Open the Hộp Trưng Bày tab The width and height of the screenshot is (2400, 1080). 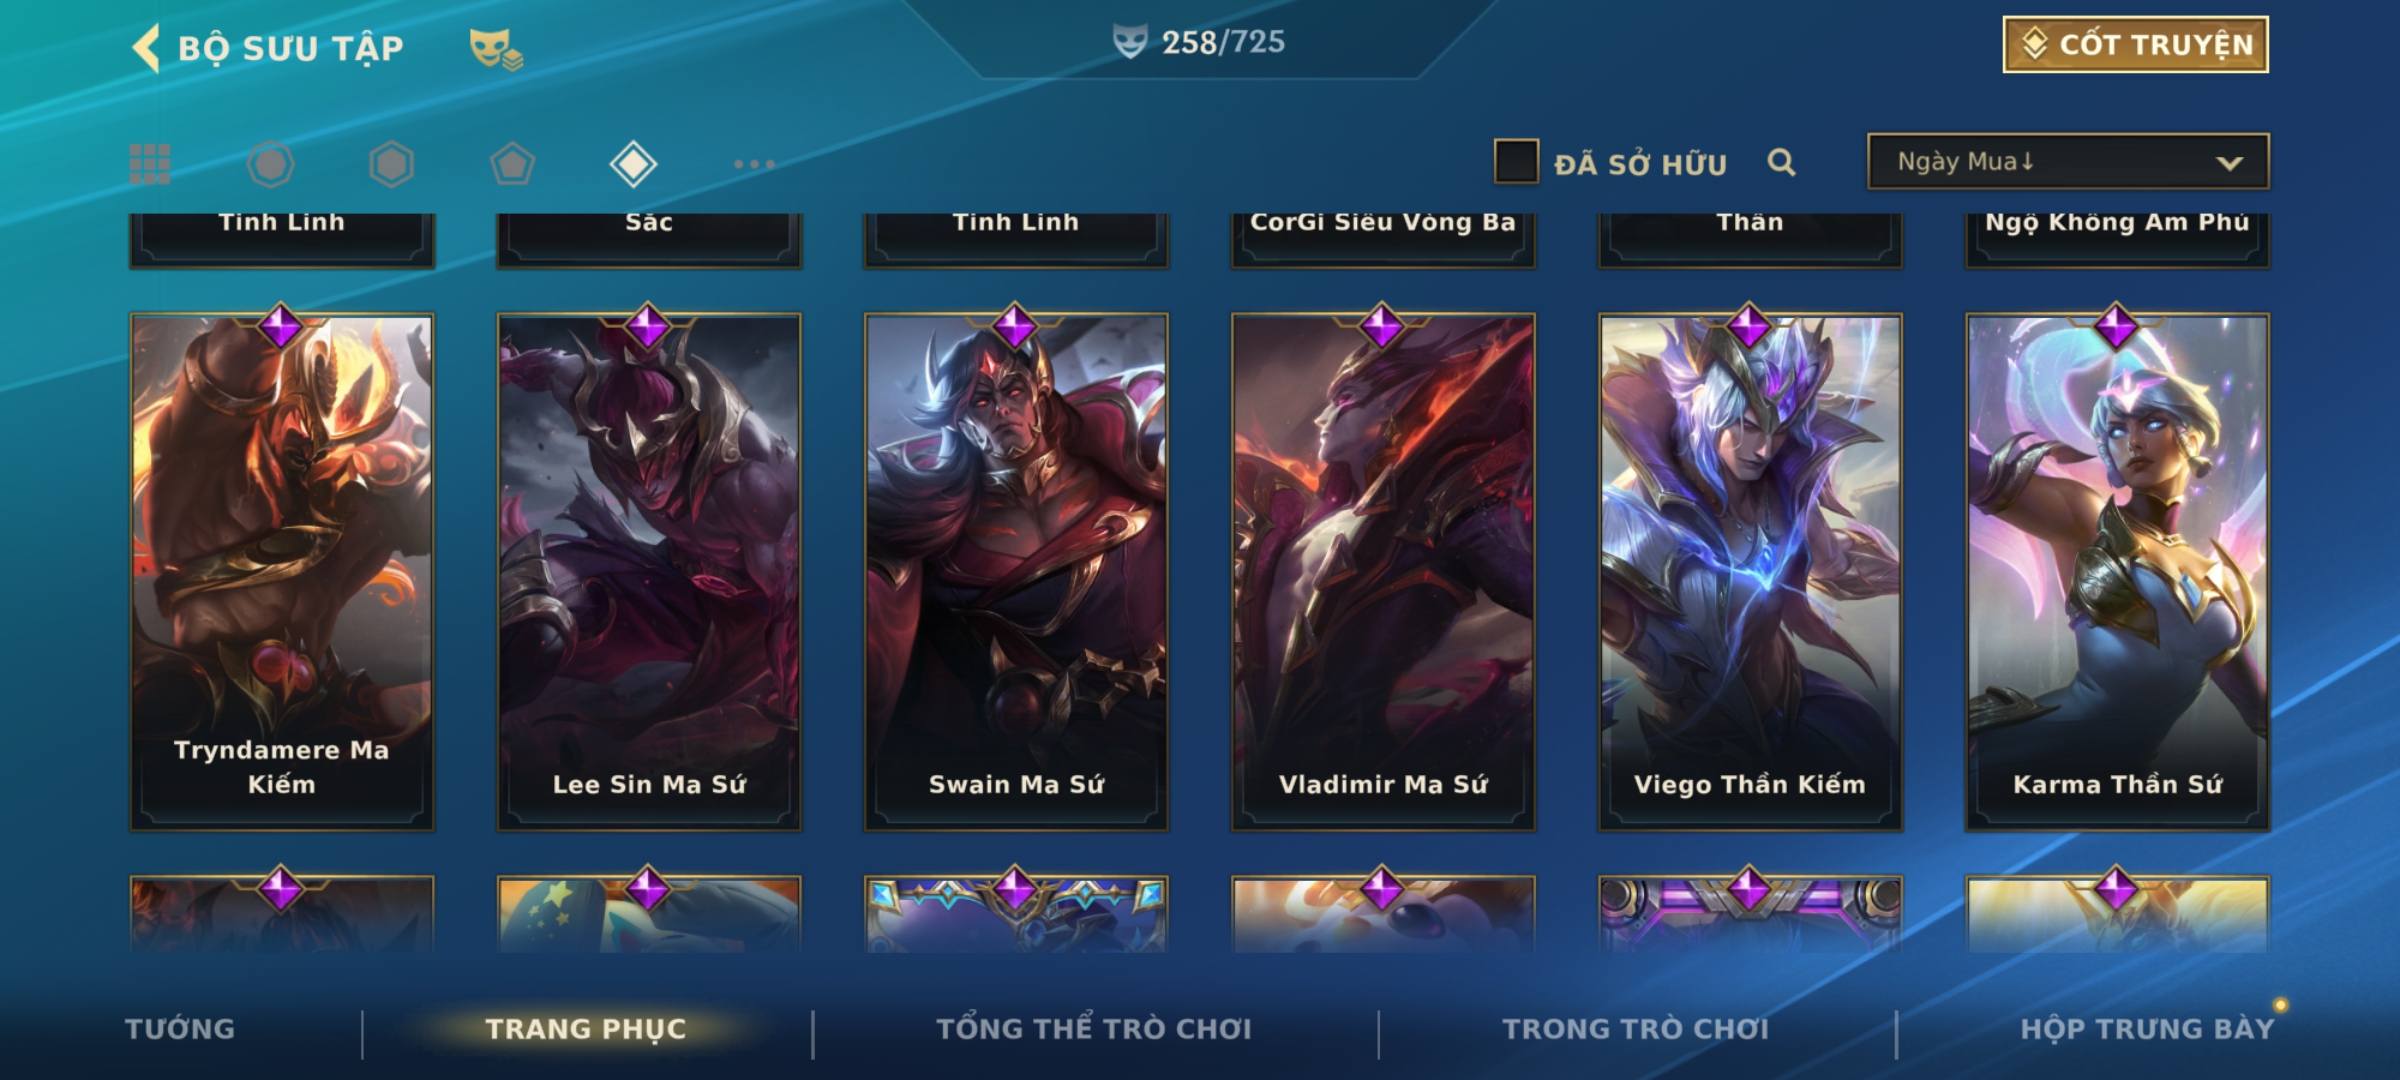[x=2147, y=1029]
